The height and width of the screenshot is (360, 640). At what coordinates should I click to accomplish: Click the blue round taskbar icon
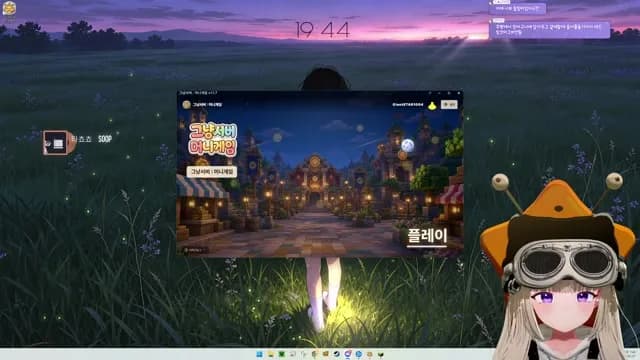(x=359, y=354)
